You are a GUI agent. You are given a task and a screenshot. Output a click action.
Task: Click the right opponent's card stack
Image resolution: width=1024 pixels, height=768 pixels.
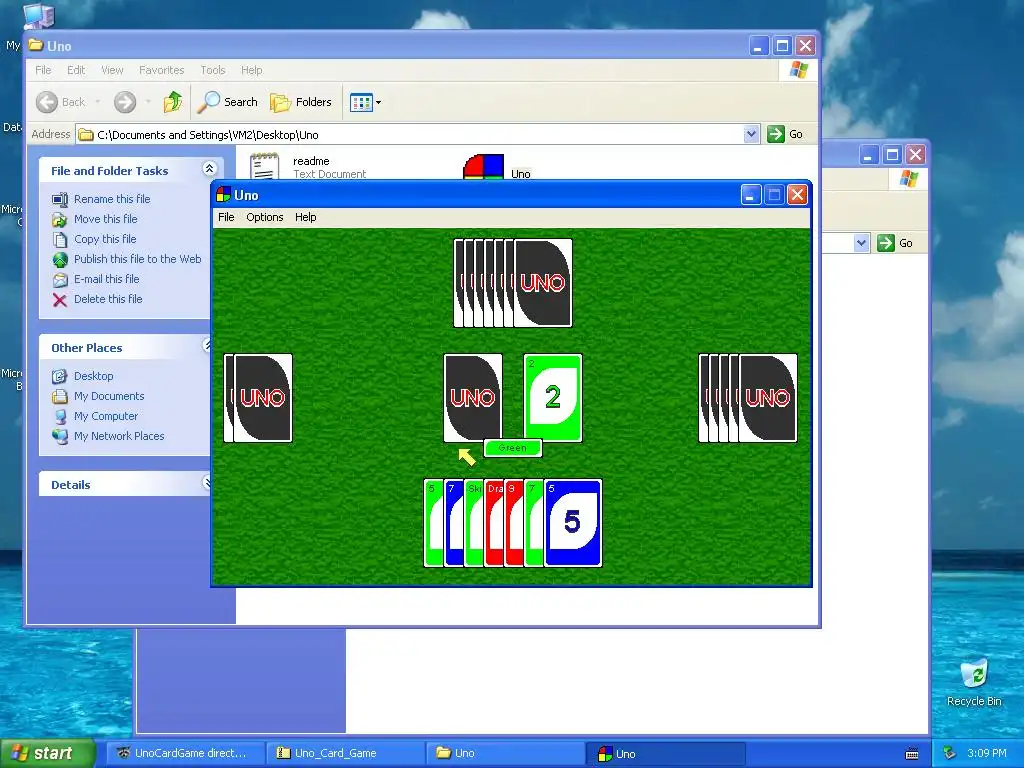(x=748, y=398)
